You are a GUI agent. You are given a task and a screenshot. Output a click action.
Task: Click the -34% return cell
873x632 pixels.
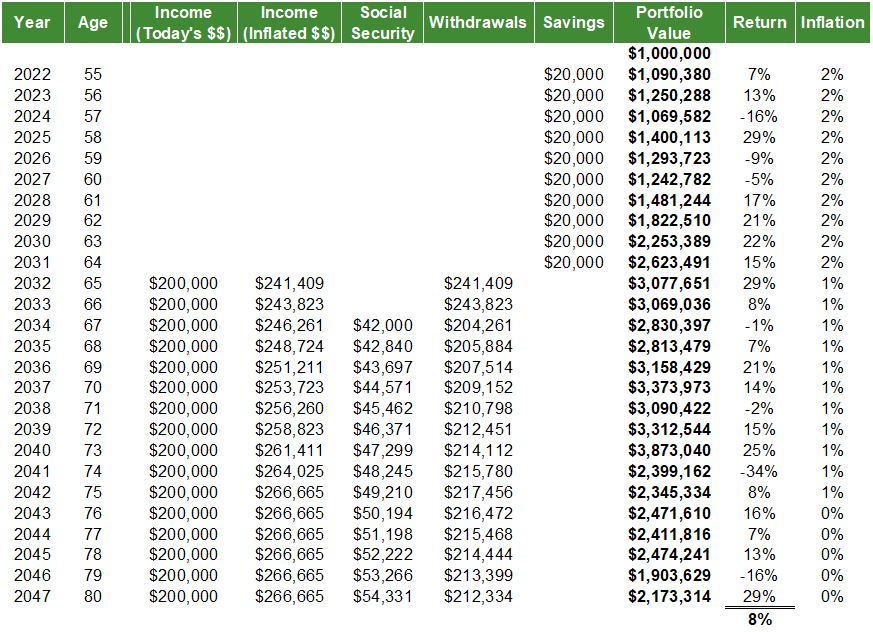(x=759, y=472)
